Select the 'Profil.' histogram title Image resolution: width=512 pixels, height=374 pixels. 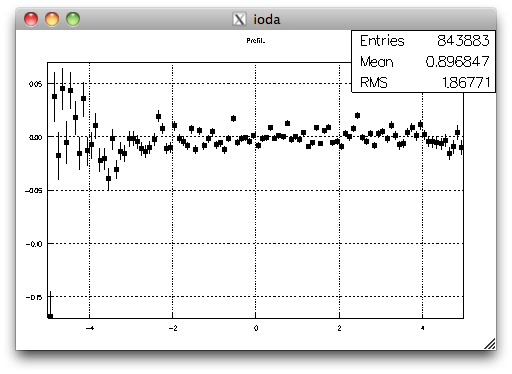click(x=256, y=41)
